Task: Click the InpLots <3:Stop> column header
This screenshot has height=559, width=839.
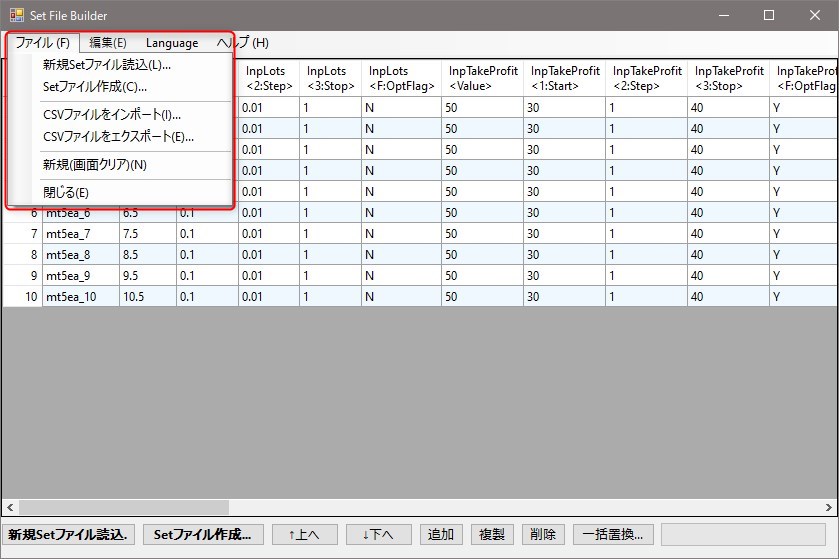Action: click(x=330, y=78)
